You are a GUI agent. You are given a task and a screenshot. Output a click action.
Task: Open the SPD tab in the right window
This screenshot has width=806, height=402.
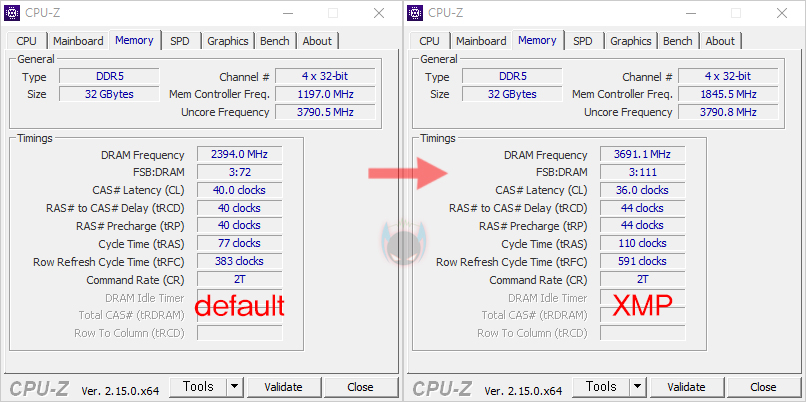(583, 41)
